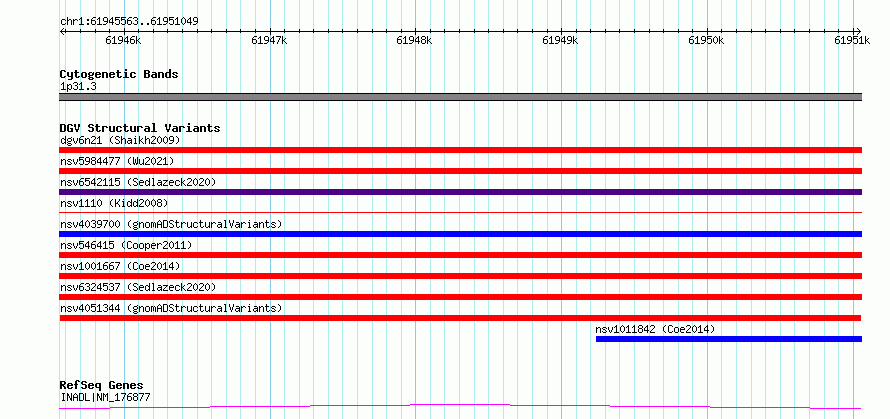890x419 pixels.
Task: Click the red bar for nsv1001667
Action: pyautogui.click(x=461, y=276)
